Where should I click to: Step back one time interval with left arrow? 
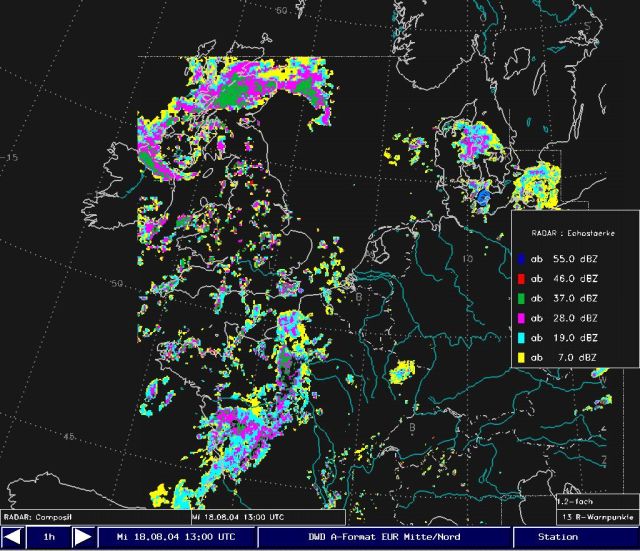click(13, 538)
